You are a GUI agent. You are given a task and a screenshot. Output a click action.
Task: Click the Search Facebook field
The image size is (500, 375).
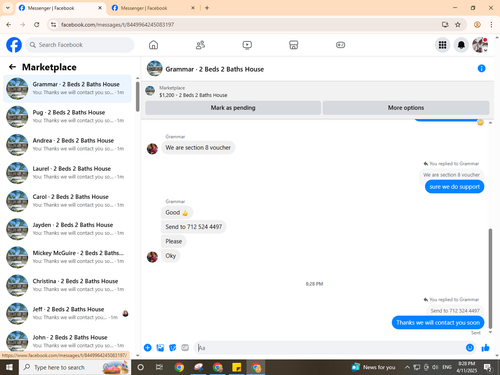(x=80, y=45)
